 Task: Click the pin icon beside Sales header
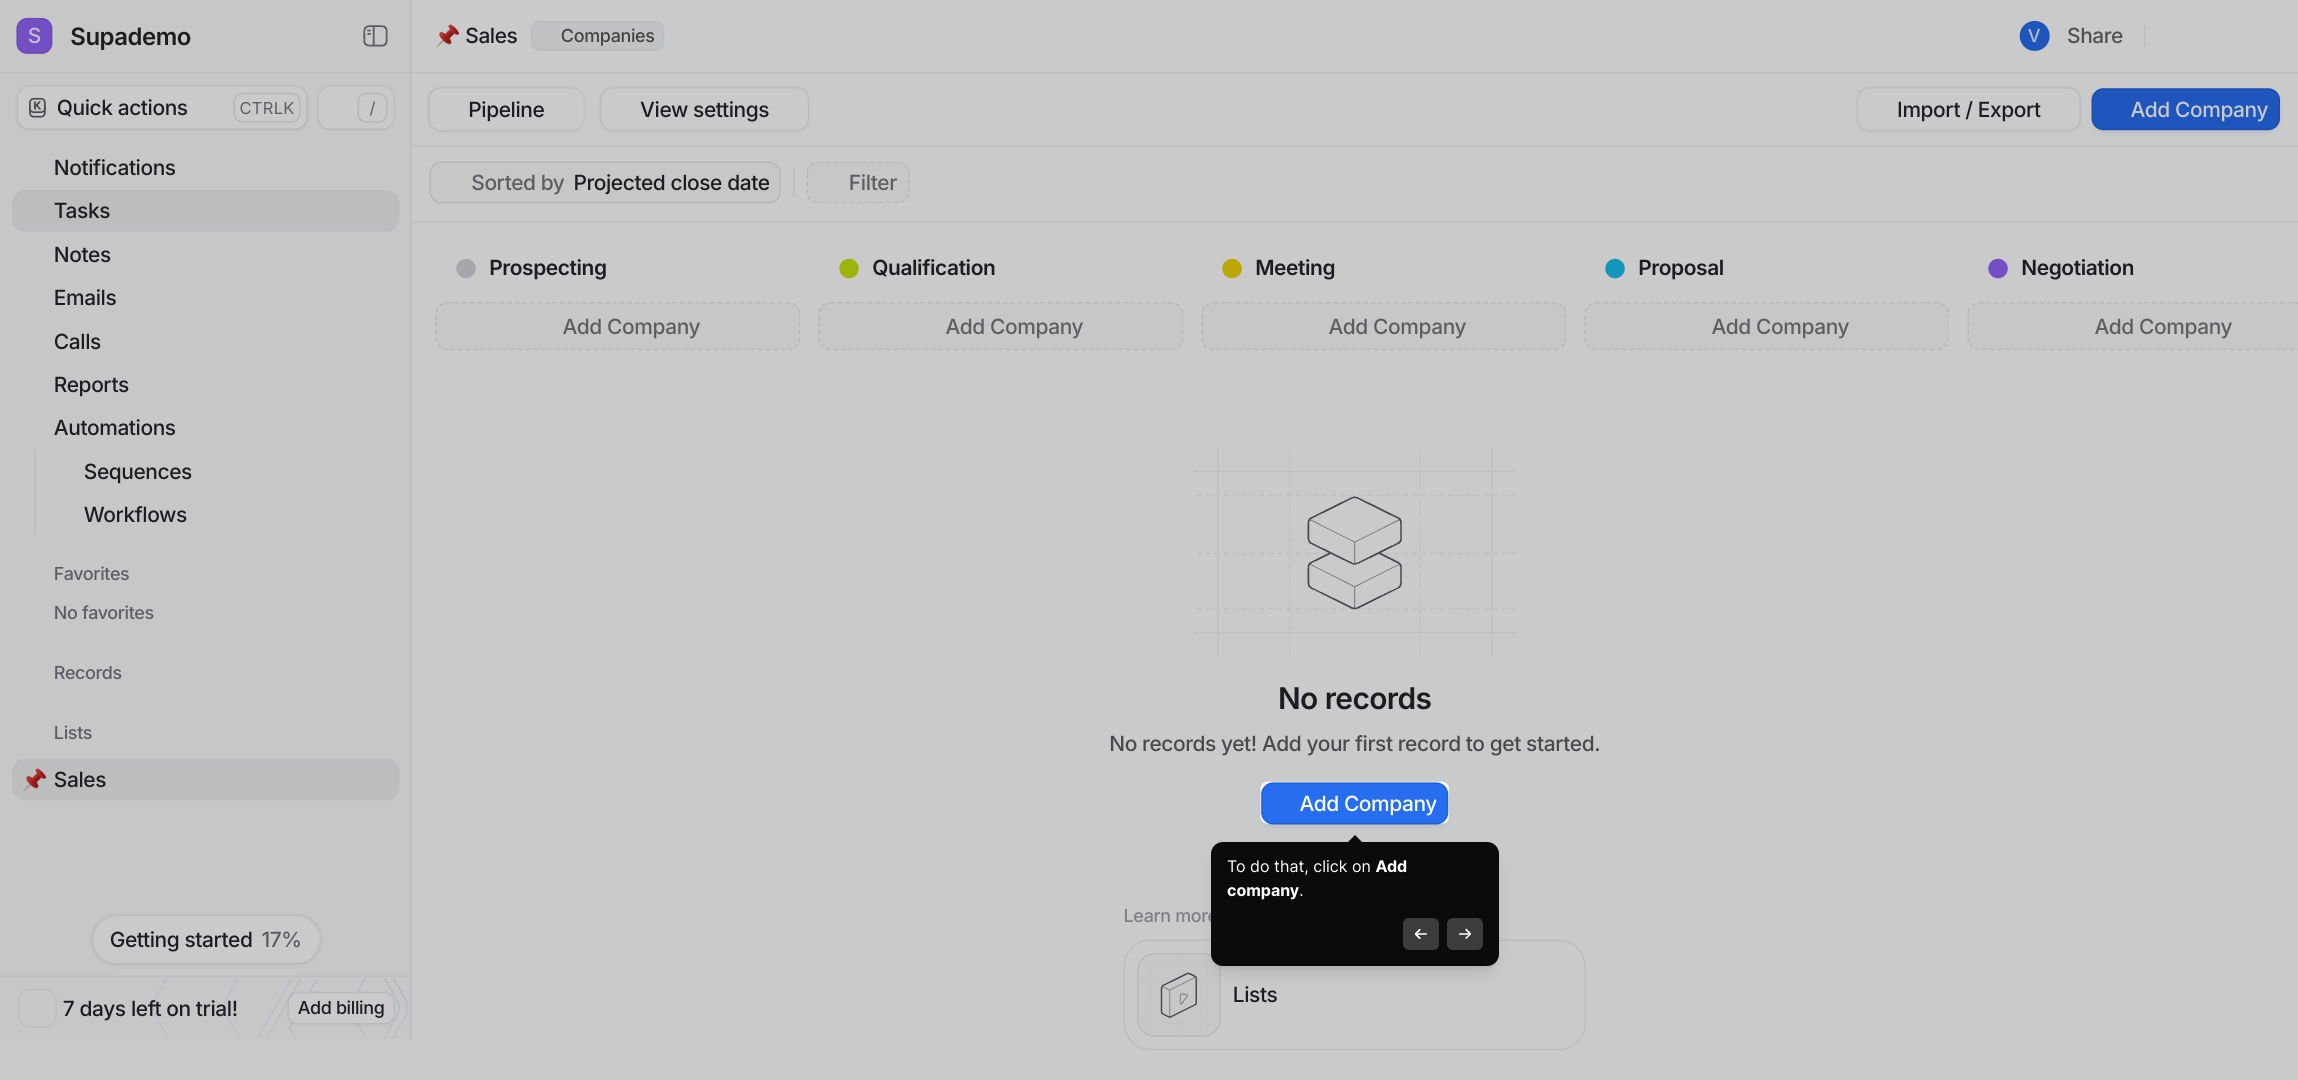pos(447,36)
